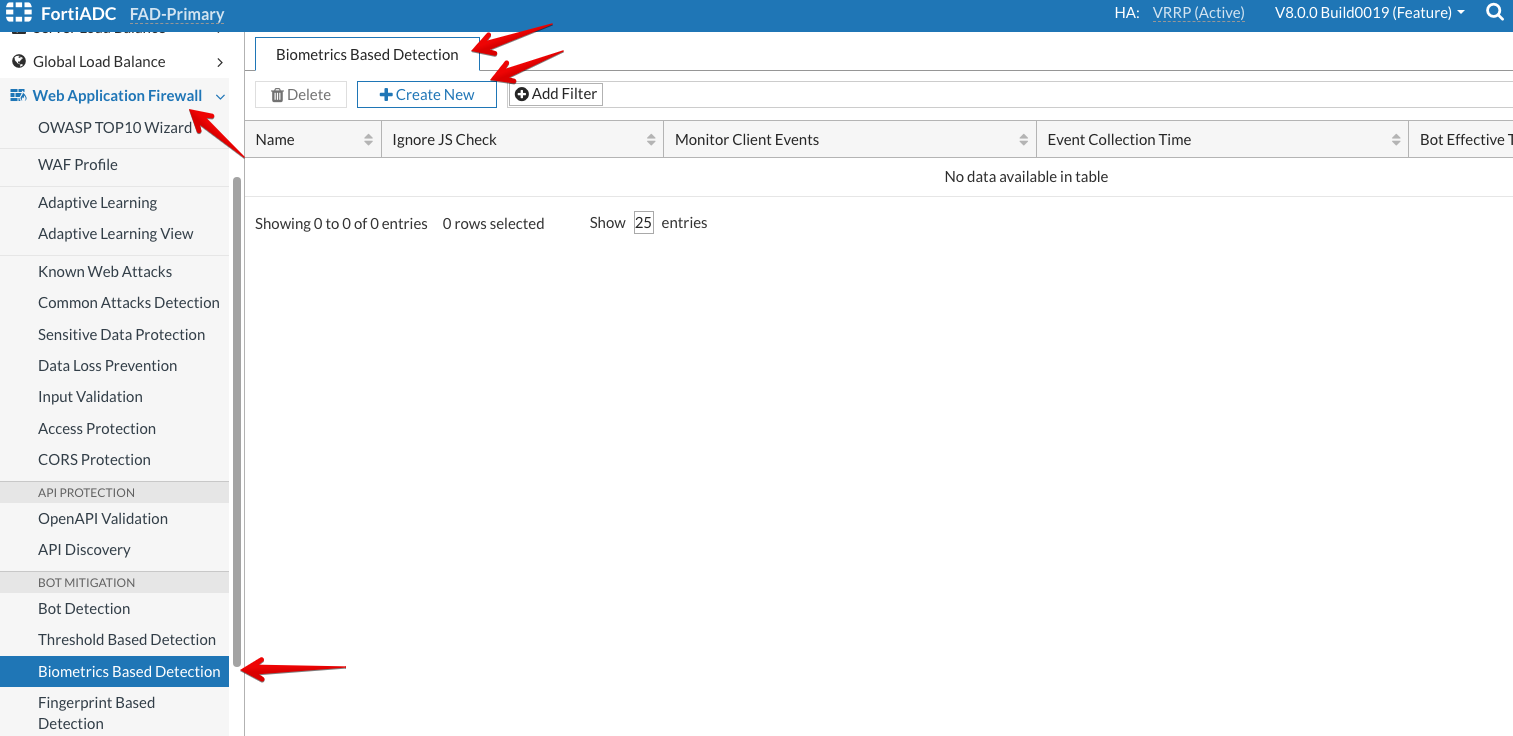Click the trash icon on Delete
Image resolution: width=1513 pixels, height=736 pixels.
coord(277,95)
